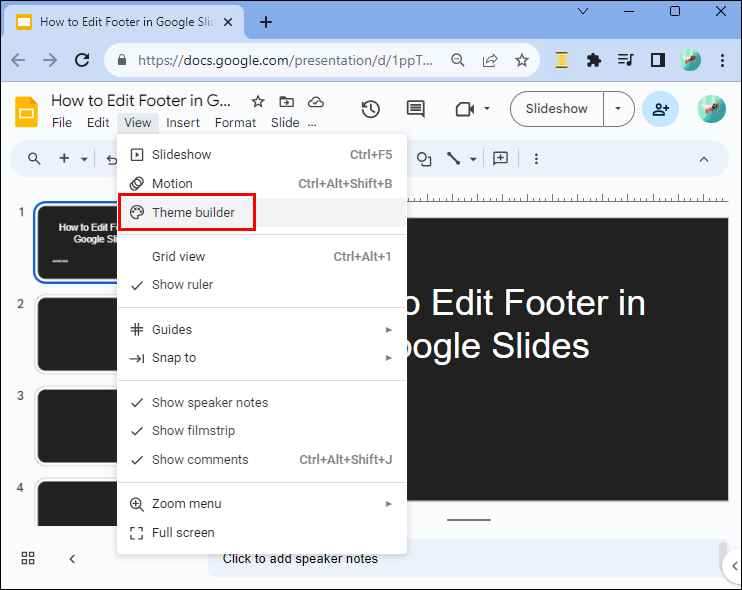Open the Slideshow dropdown arrow
This screenshot has width=742, height=590.
pos(618,109)
